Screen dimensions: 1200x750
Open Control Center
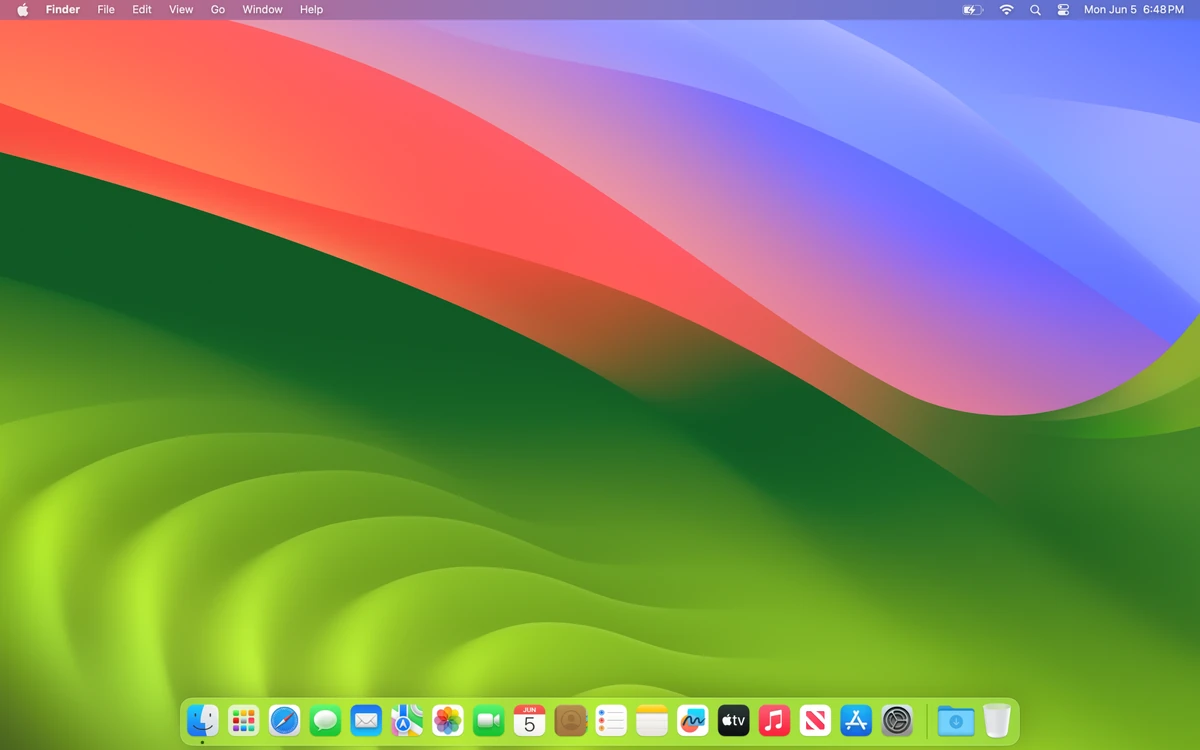tap(1062, 10)
